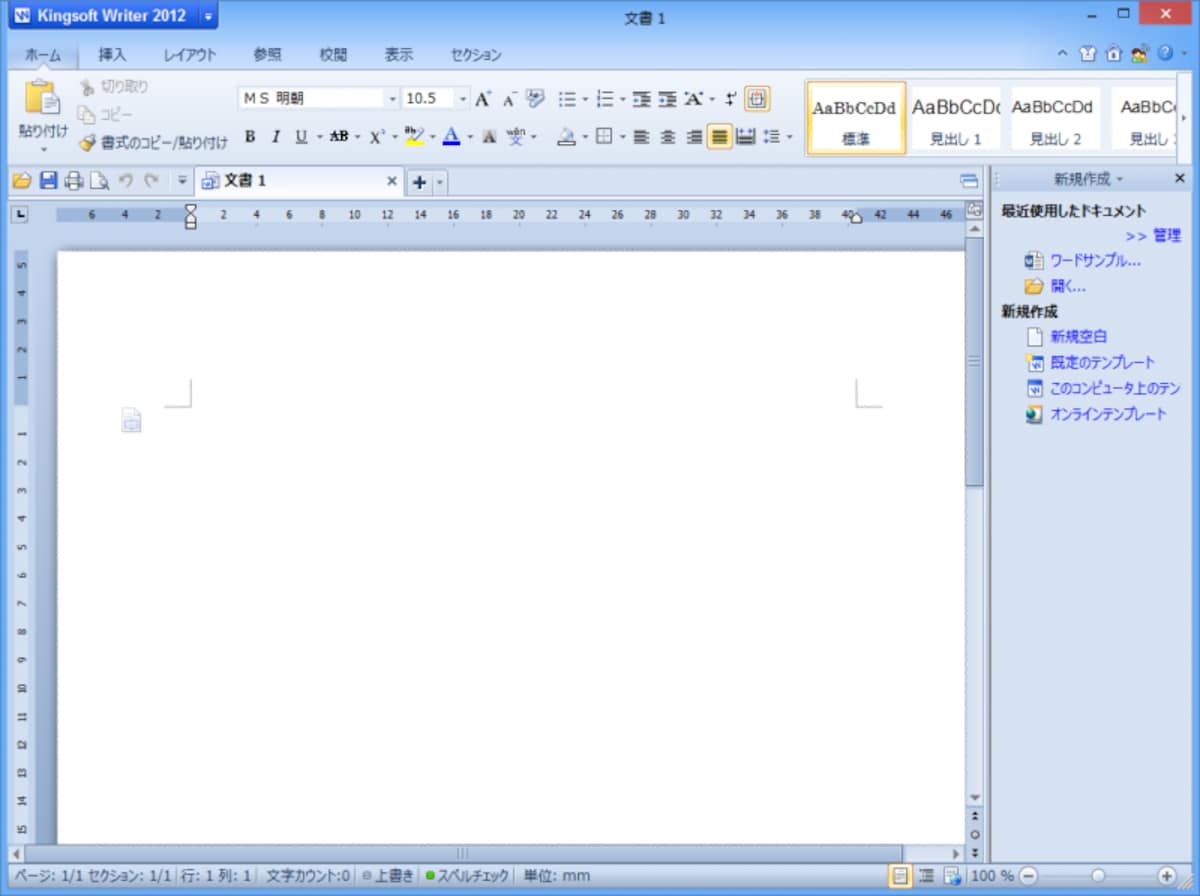Image resolution: width=1200 pixels, height=896 pixels.
Task: Expand the styles gallery arrow
Action: tap(1184, 118)
